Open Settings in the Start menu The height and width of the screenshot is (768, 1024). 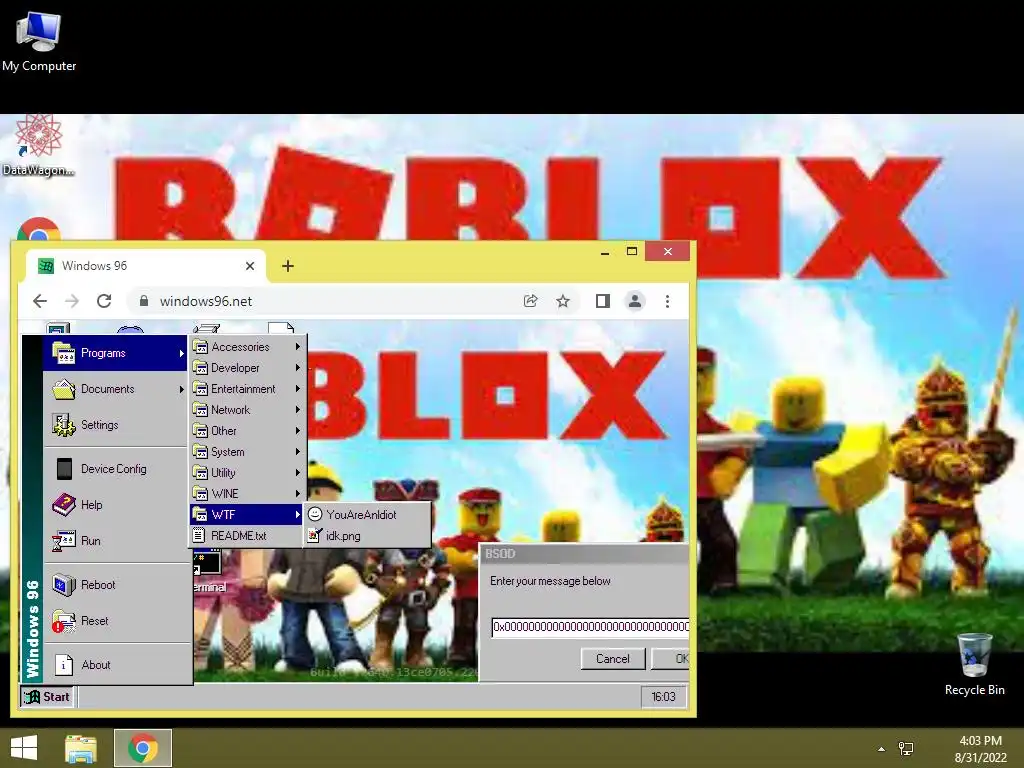point(116,425)
